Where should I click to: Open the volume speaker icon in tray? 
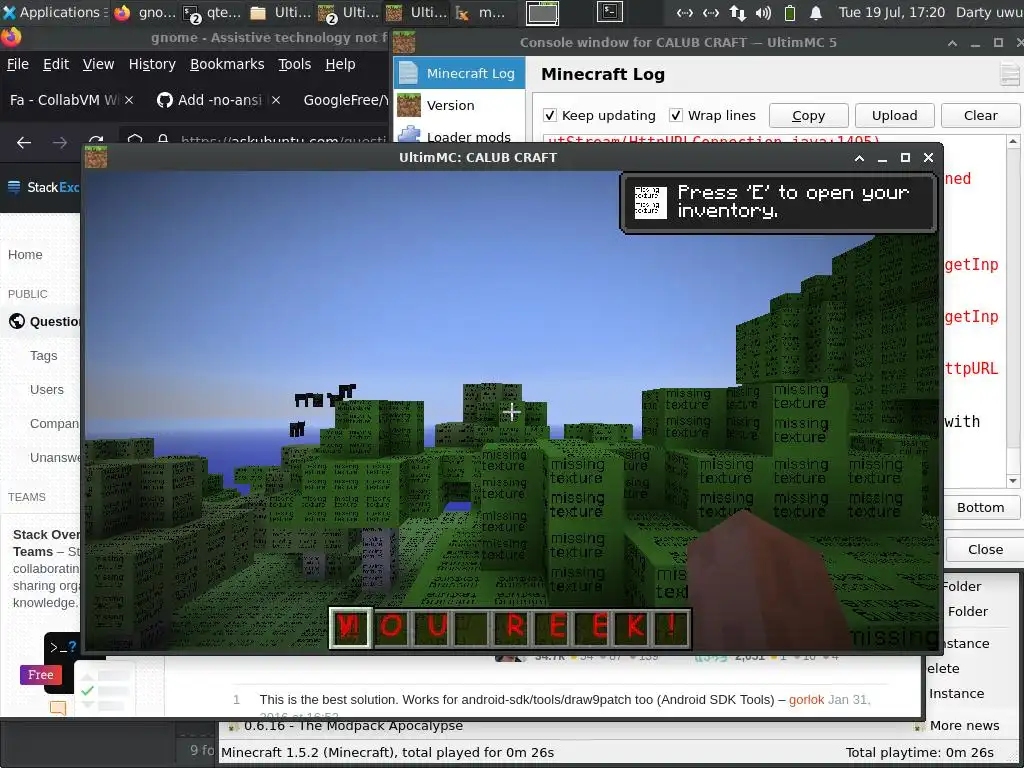pyautogui.click(x=763, y=12)
